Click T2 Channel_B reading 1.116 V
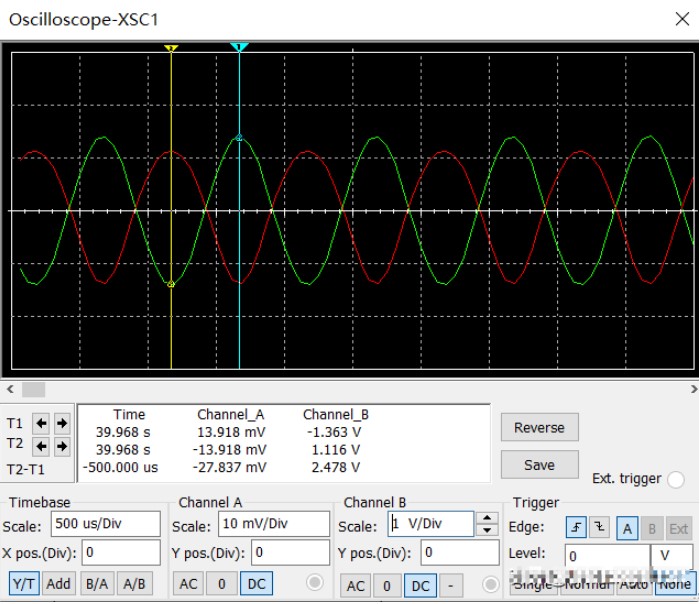The width and height of the screenshot is (700, 604). click(x=335, y=450)
